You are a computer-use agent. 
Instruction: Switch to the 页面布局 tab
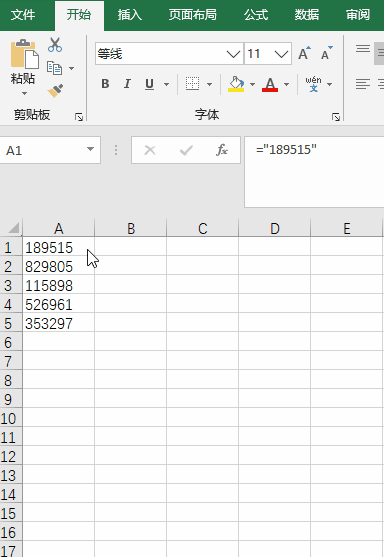point(193,15)
